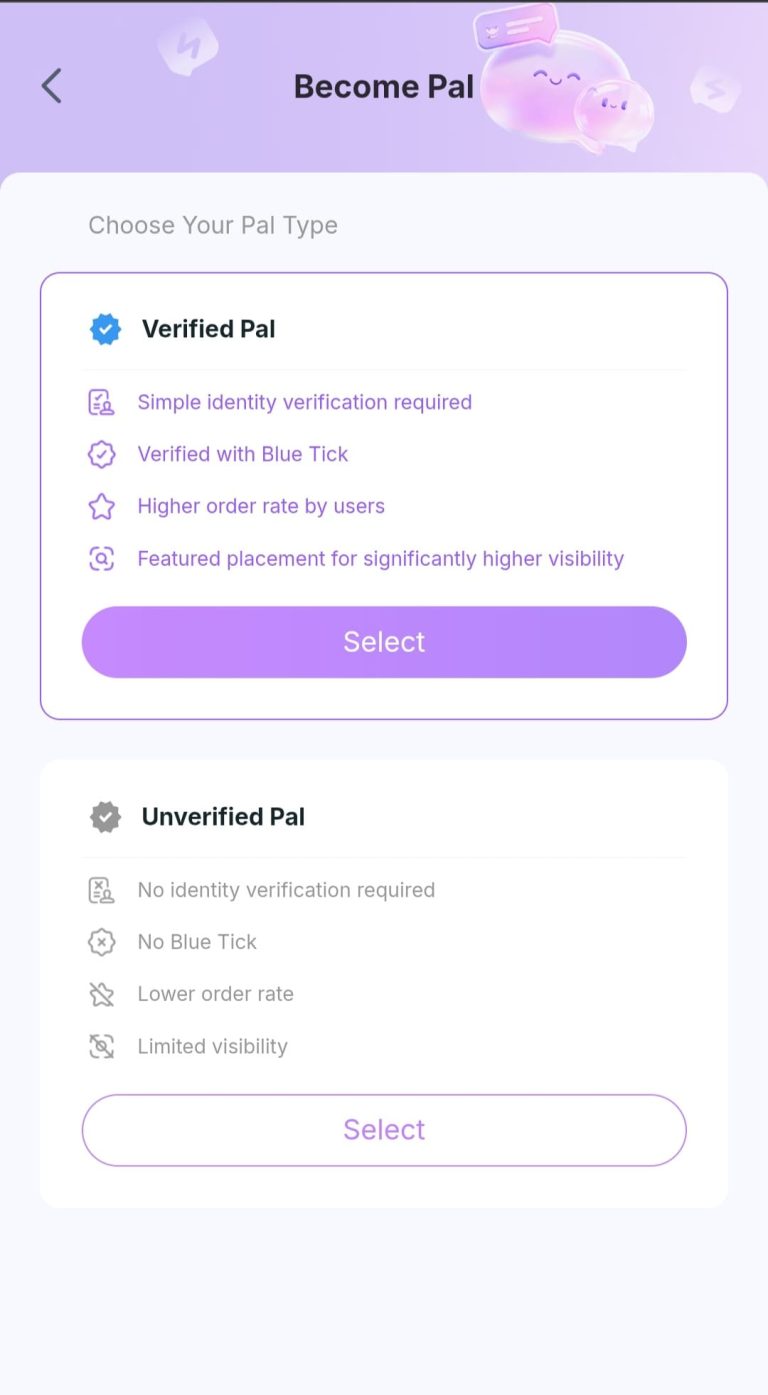Tap the No Blue Tick icon

tap(101, 942)
